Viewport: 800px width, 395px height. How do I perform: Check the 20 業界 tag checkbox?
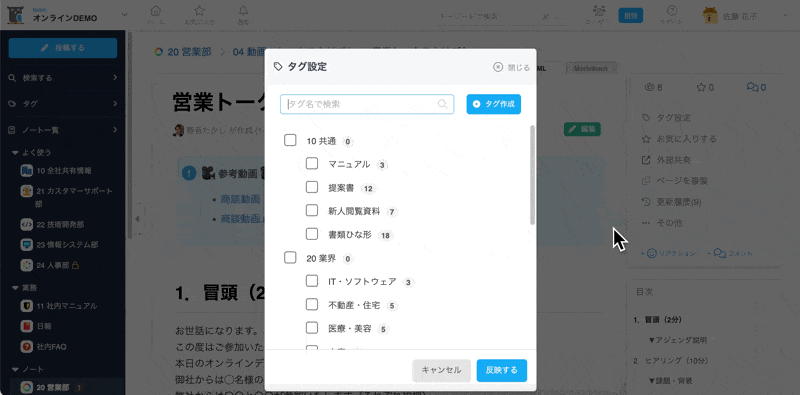click(290, 258)
